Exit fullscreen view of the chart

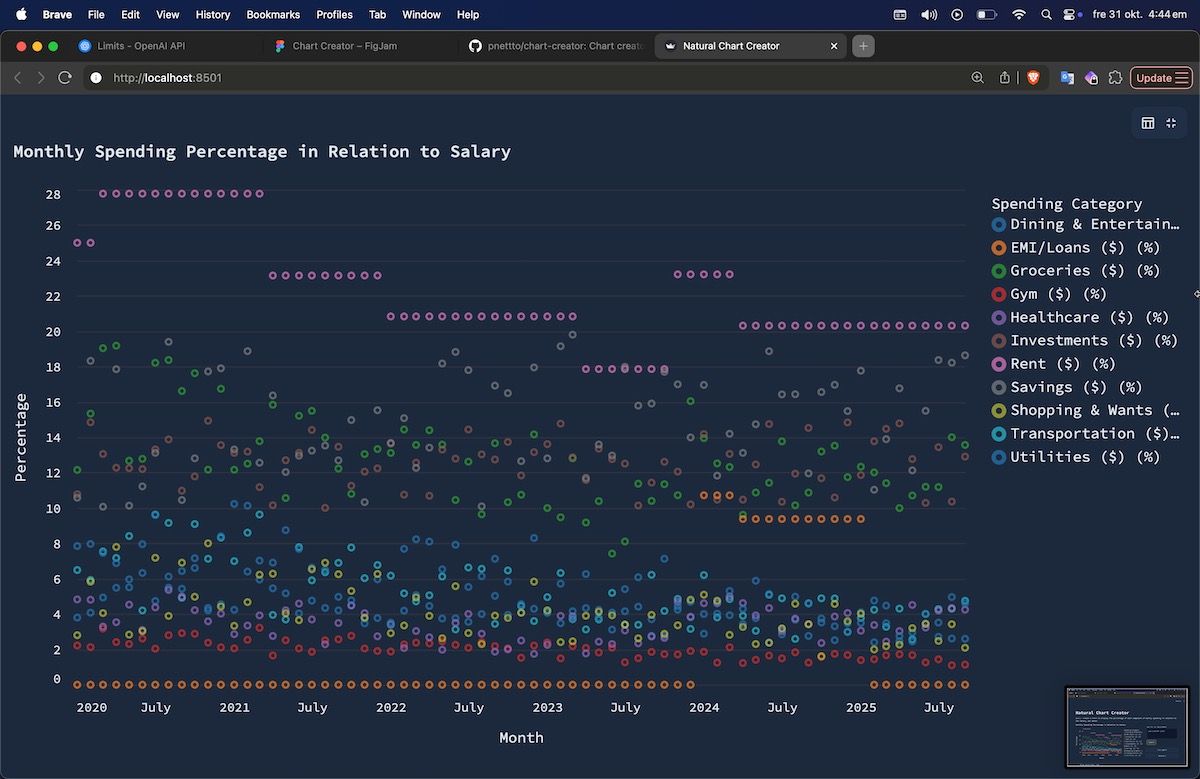[x=1171, y=123]
